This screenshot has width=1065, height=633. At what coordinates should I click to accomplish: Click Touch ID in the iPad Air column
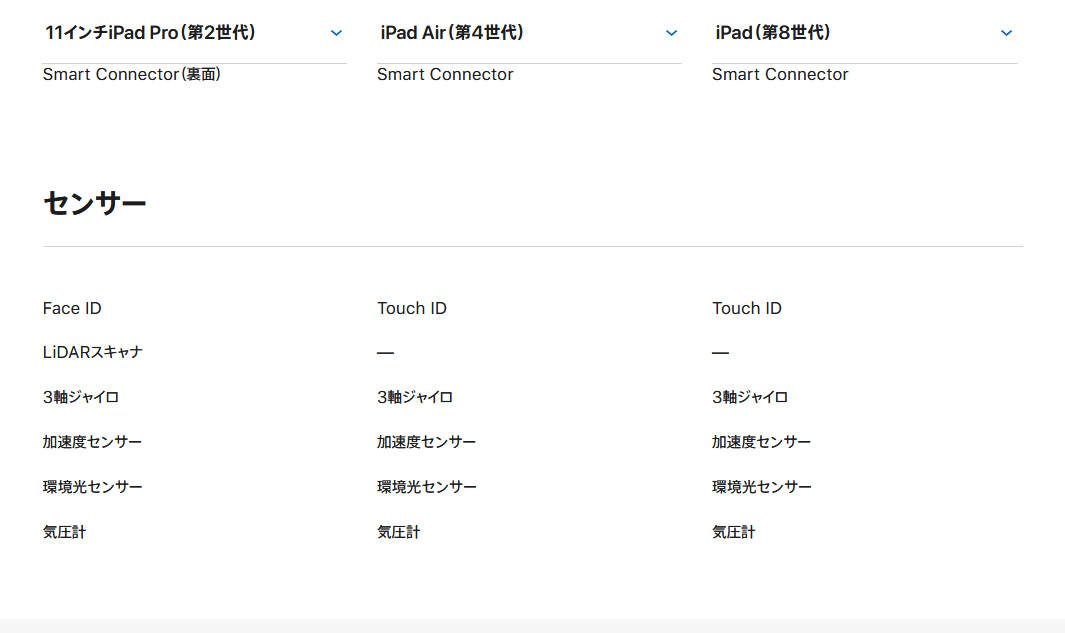tap(412, 308)
